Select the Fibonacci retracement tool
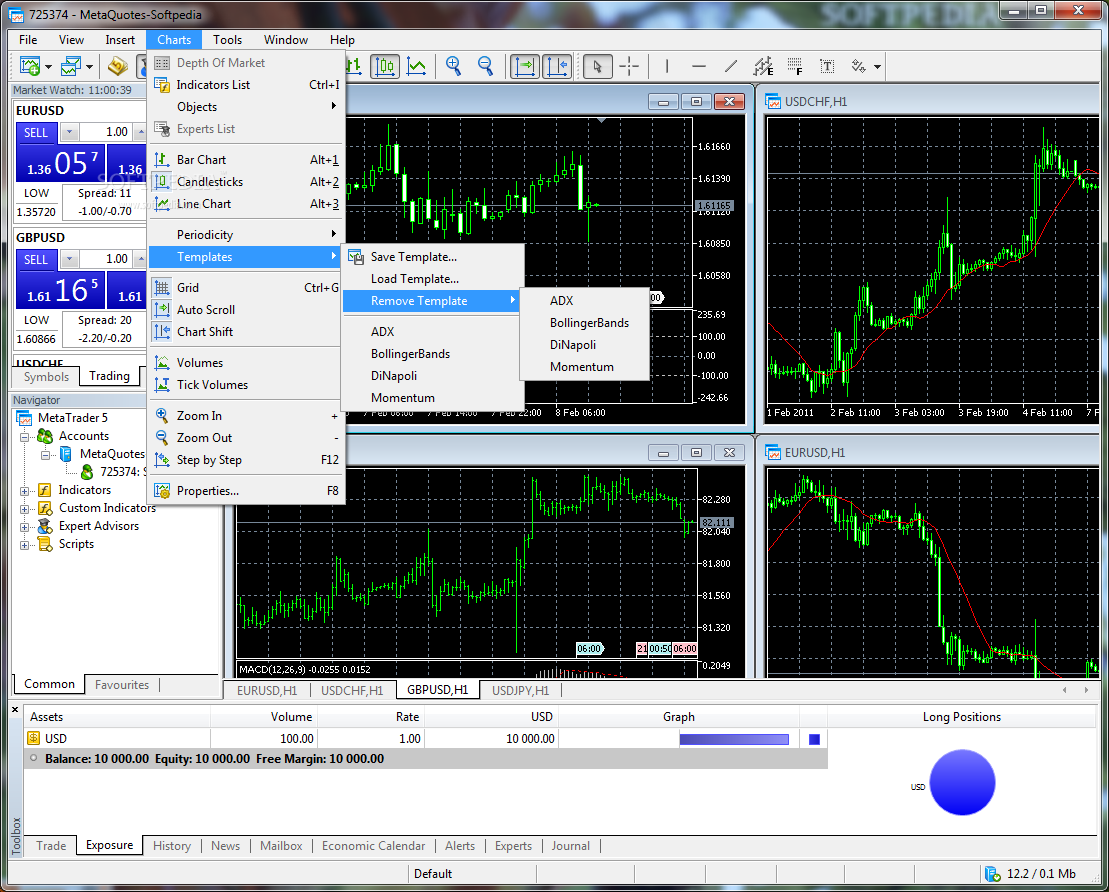The width and height of the screenshot is (1109, 892). pyautogui.click(x=795, y=66)
